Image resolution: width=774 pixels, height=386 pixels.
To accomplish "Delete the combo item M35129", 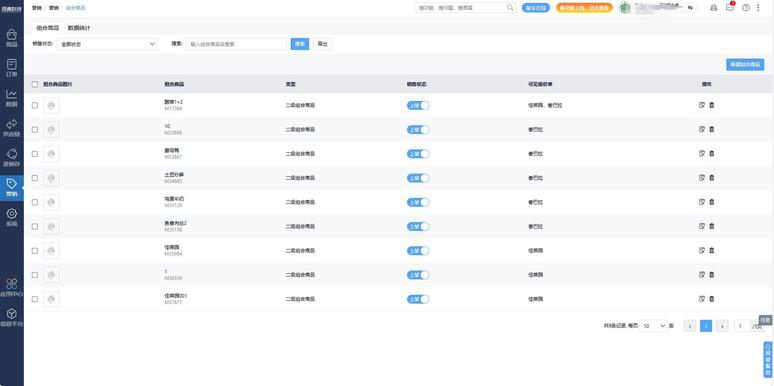I will pyautogui.click(x=711, y=202).
